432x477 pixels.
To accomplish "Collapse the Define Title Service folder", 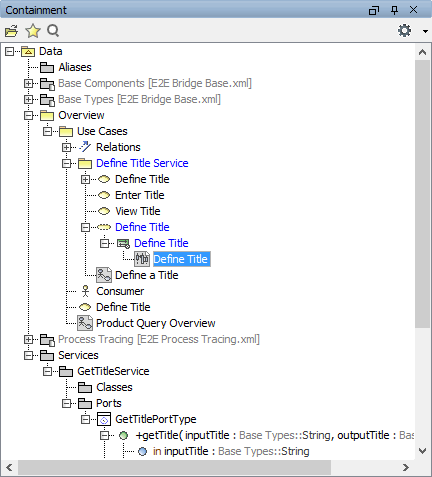I will [x=67, y=163].
